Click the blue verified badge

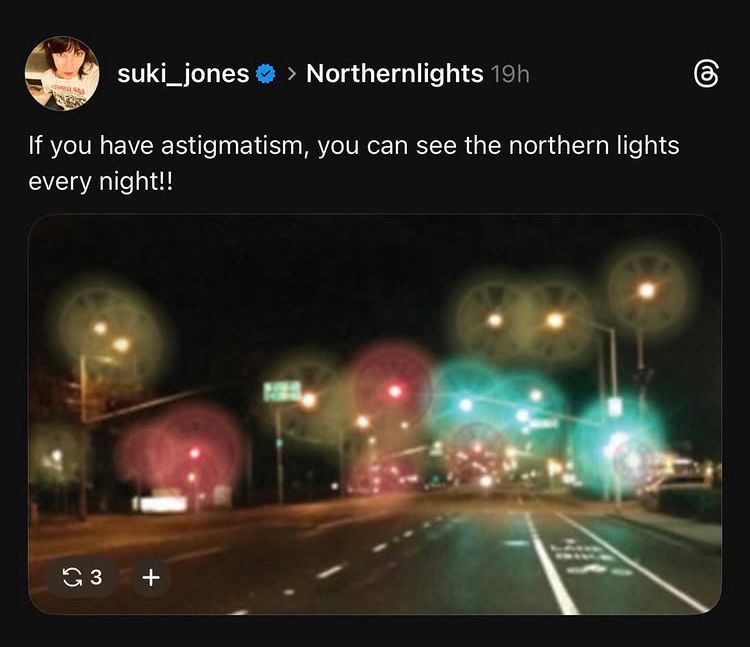[x=265, y=74]
